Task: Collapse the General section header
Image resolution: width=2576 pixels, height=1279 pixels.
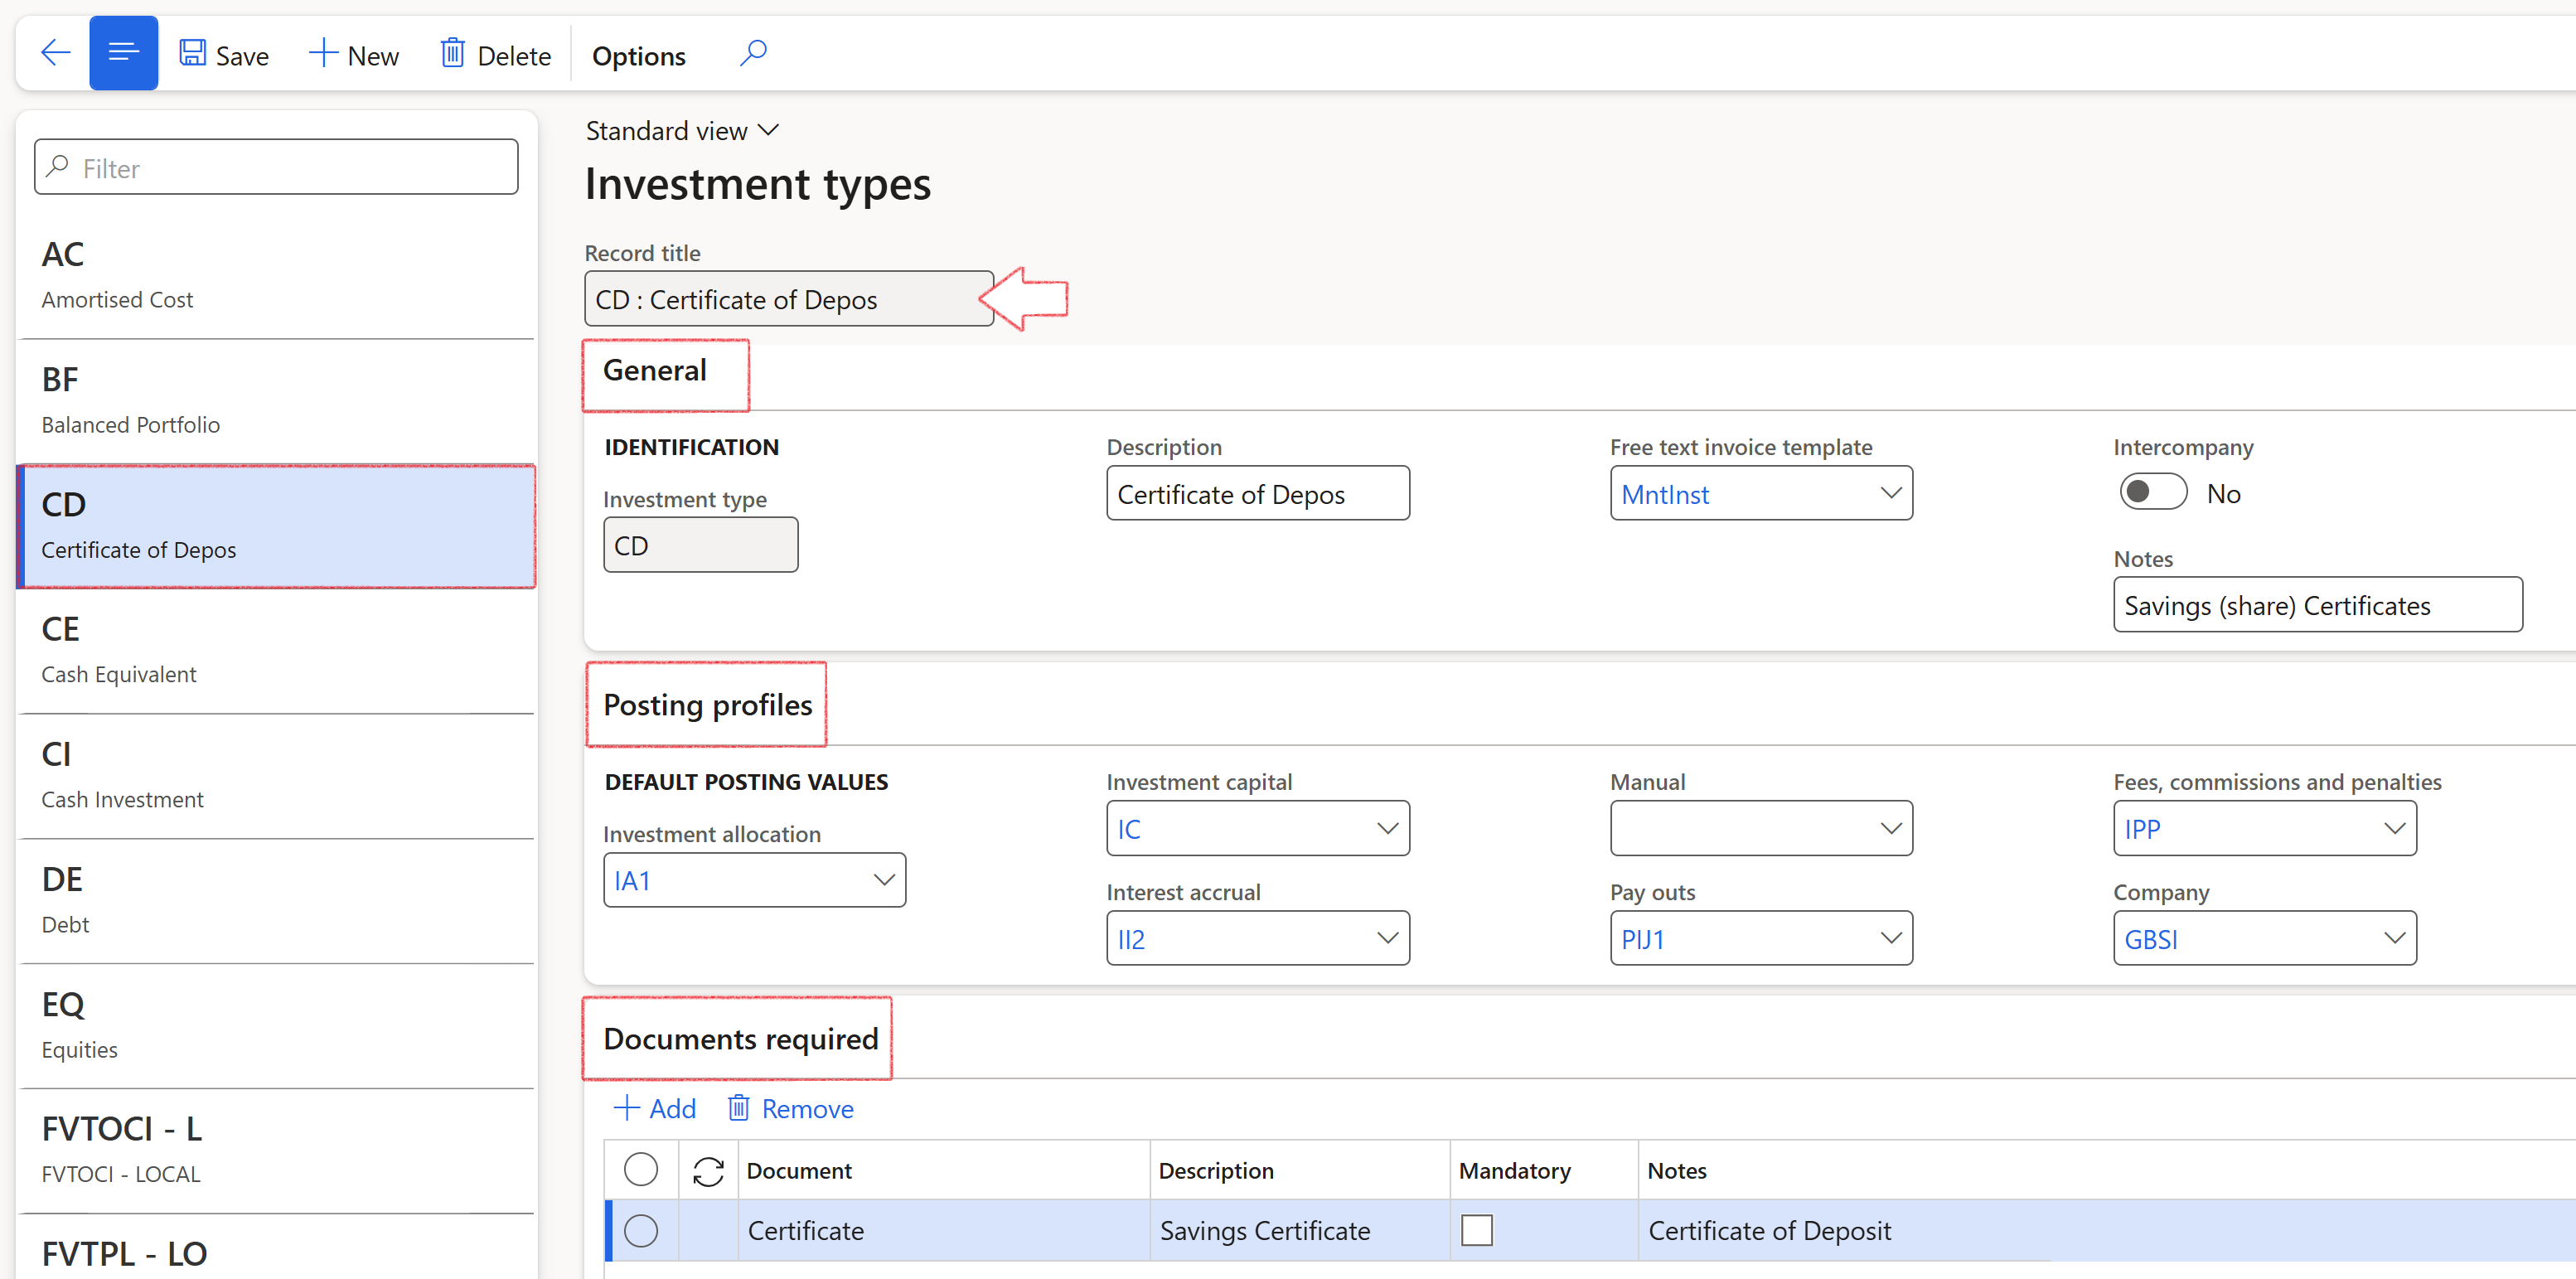Action: click(x=655, y=371)
